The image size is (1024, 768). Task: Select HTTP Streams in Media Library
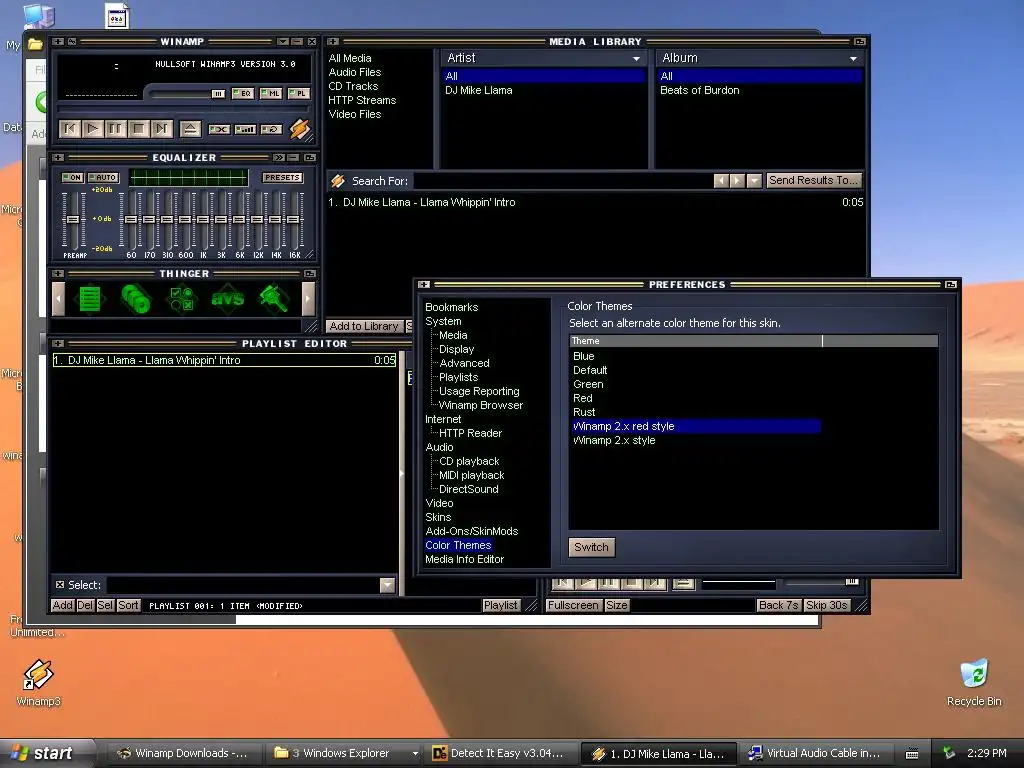click(362, 100)
